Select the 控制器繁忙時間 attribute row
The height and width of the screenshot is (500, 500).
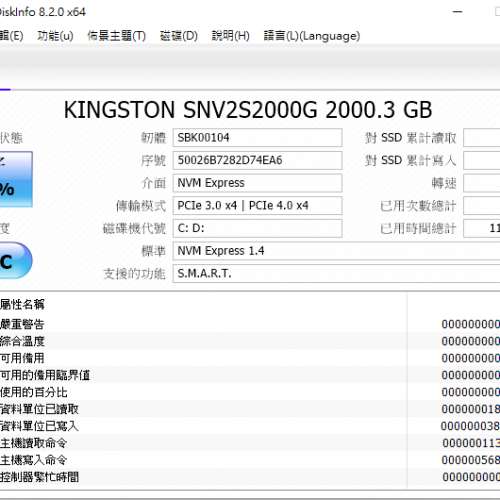pos(250,477)
